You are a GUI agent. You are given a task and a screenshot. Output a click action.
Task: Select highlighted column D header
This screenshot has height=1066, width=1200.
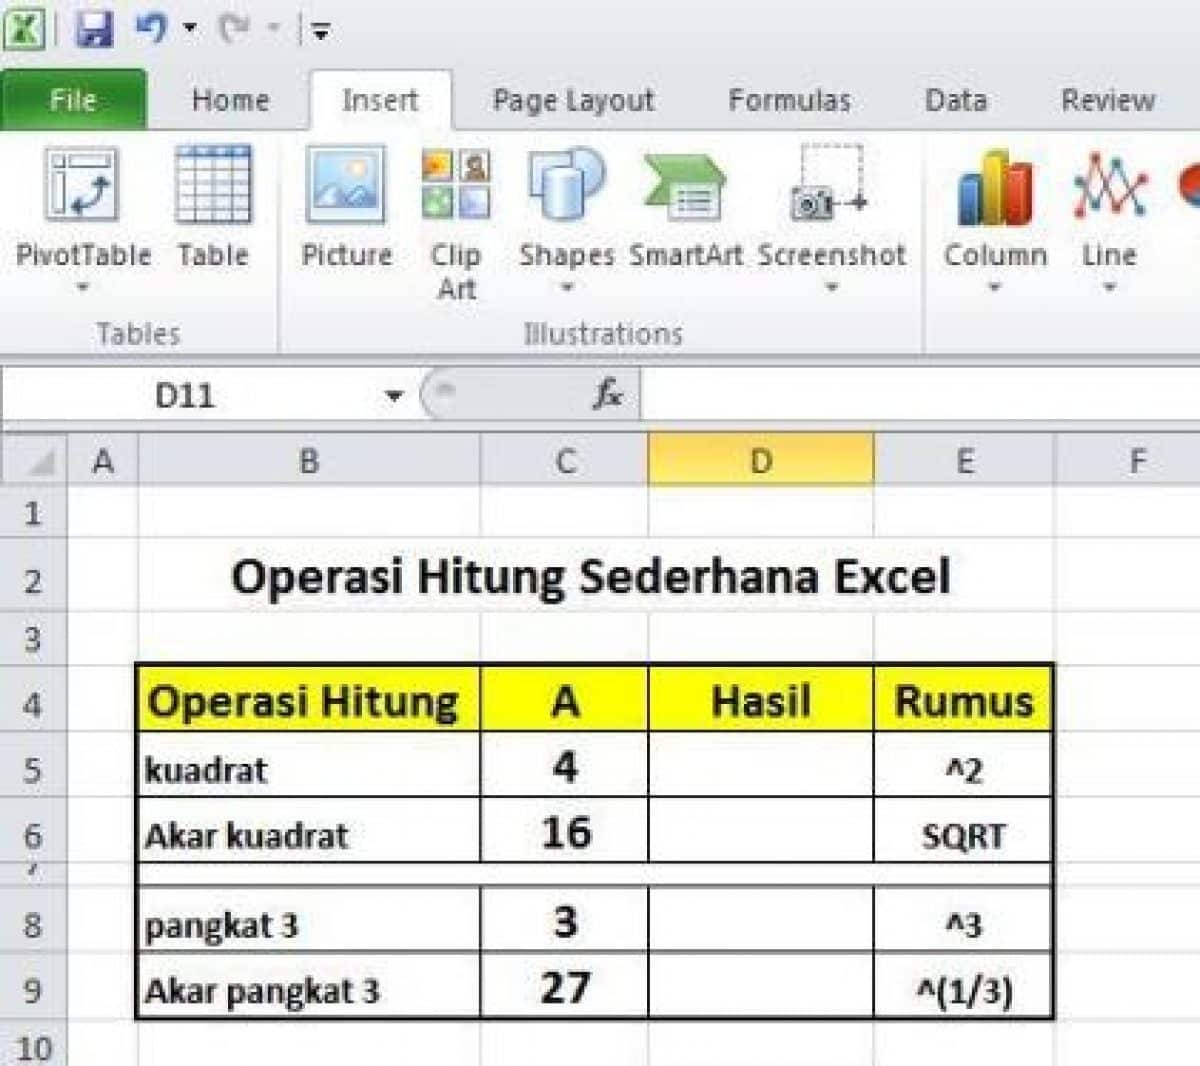click(x=761, y=461)
